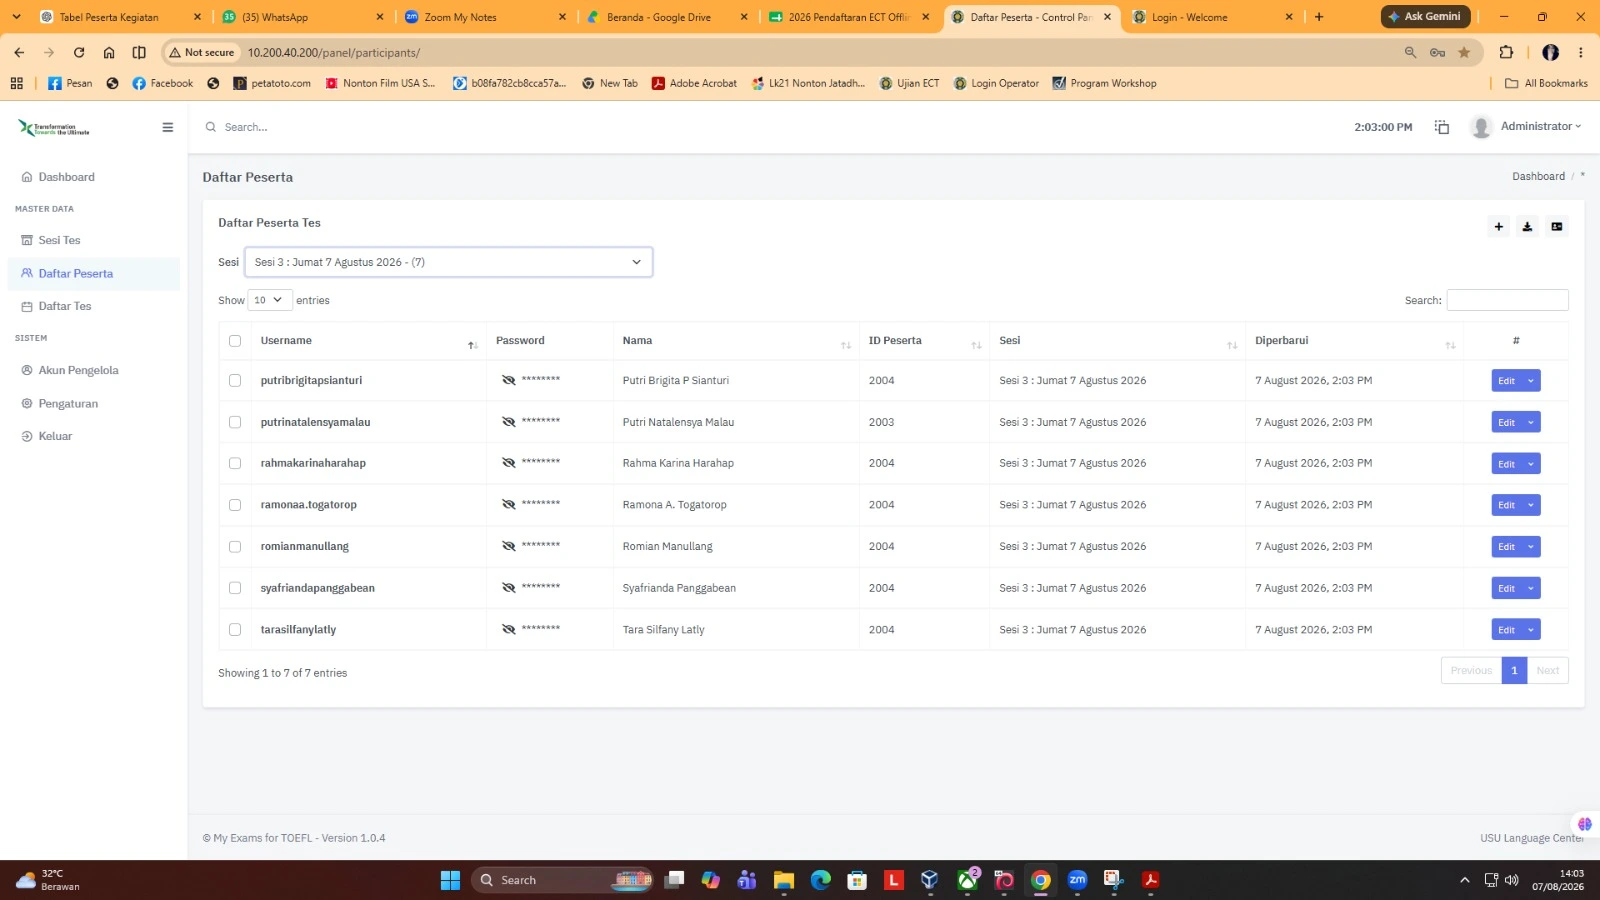Image resolution: width=1600 pixels, height=900 pixels.
Task: Click the Next pagination button
Action: coord(1547,671)
